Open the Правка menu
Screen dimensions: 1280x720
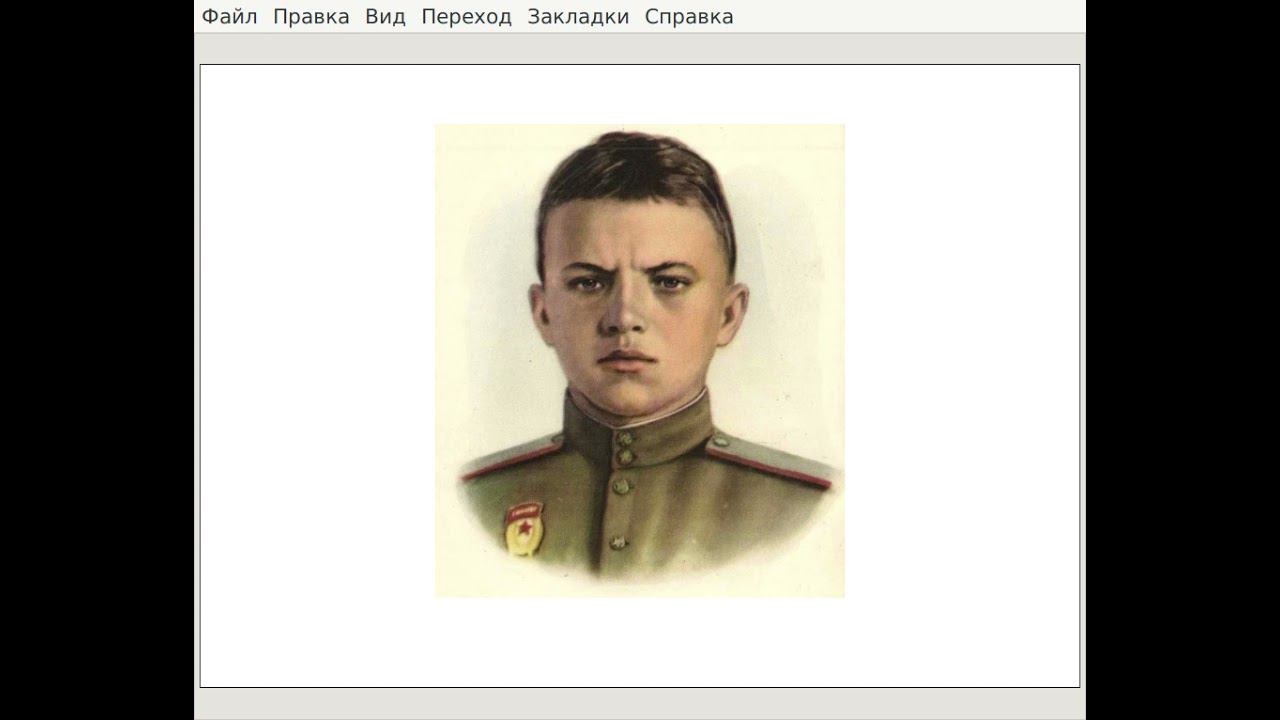[311, 16]
